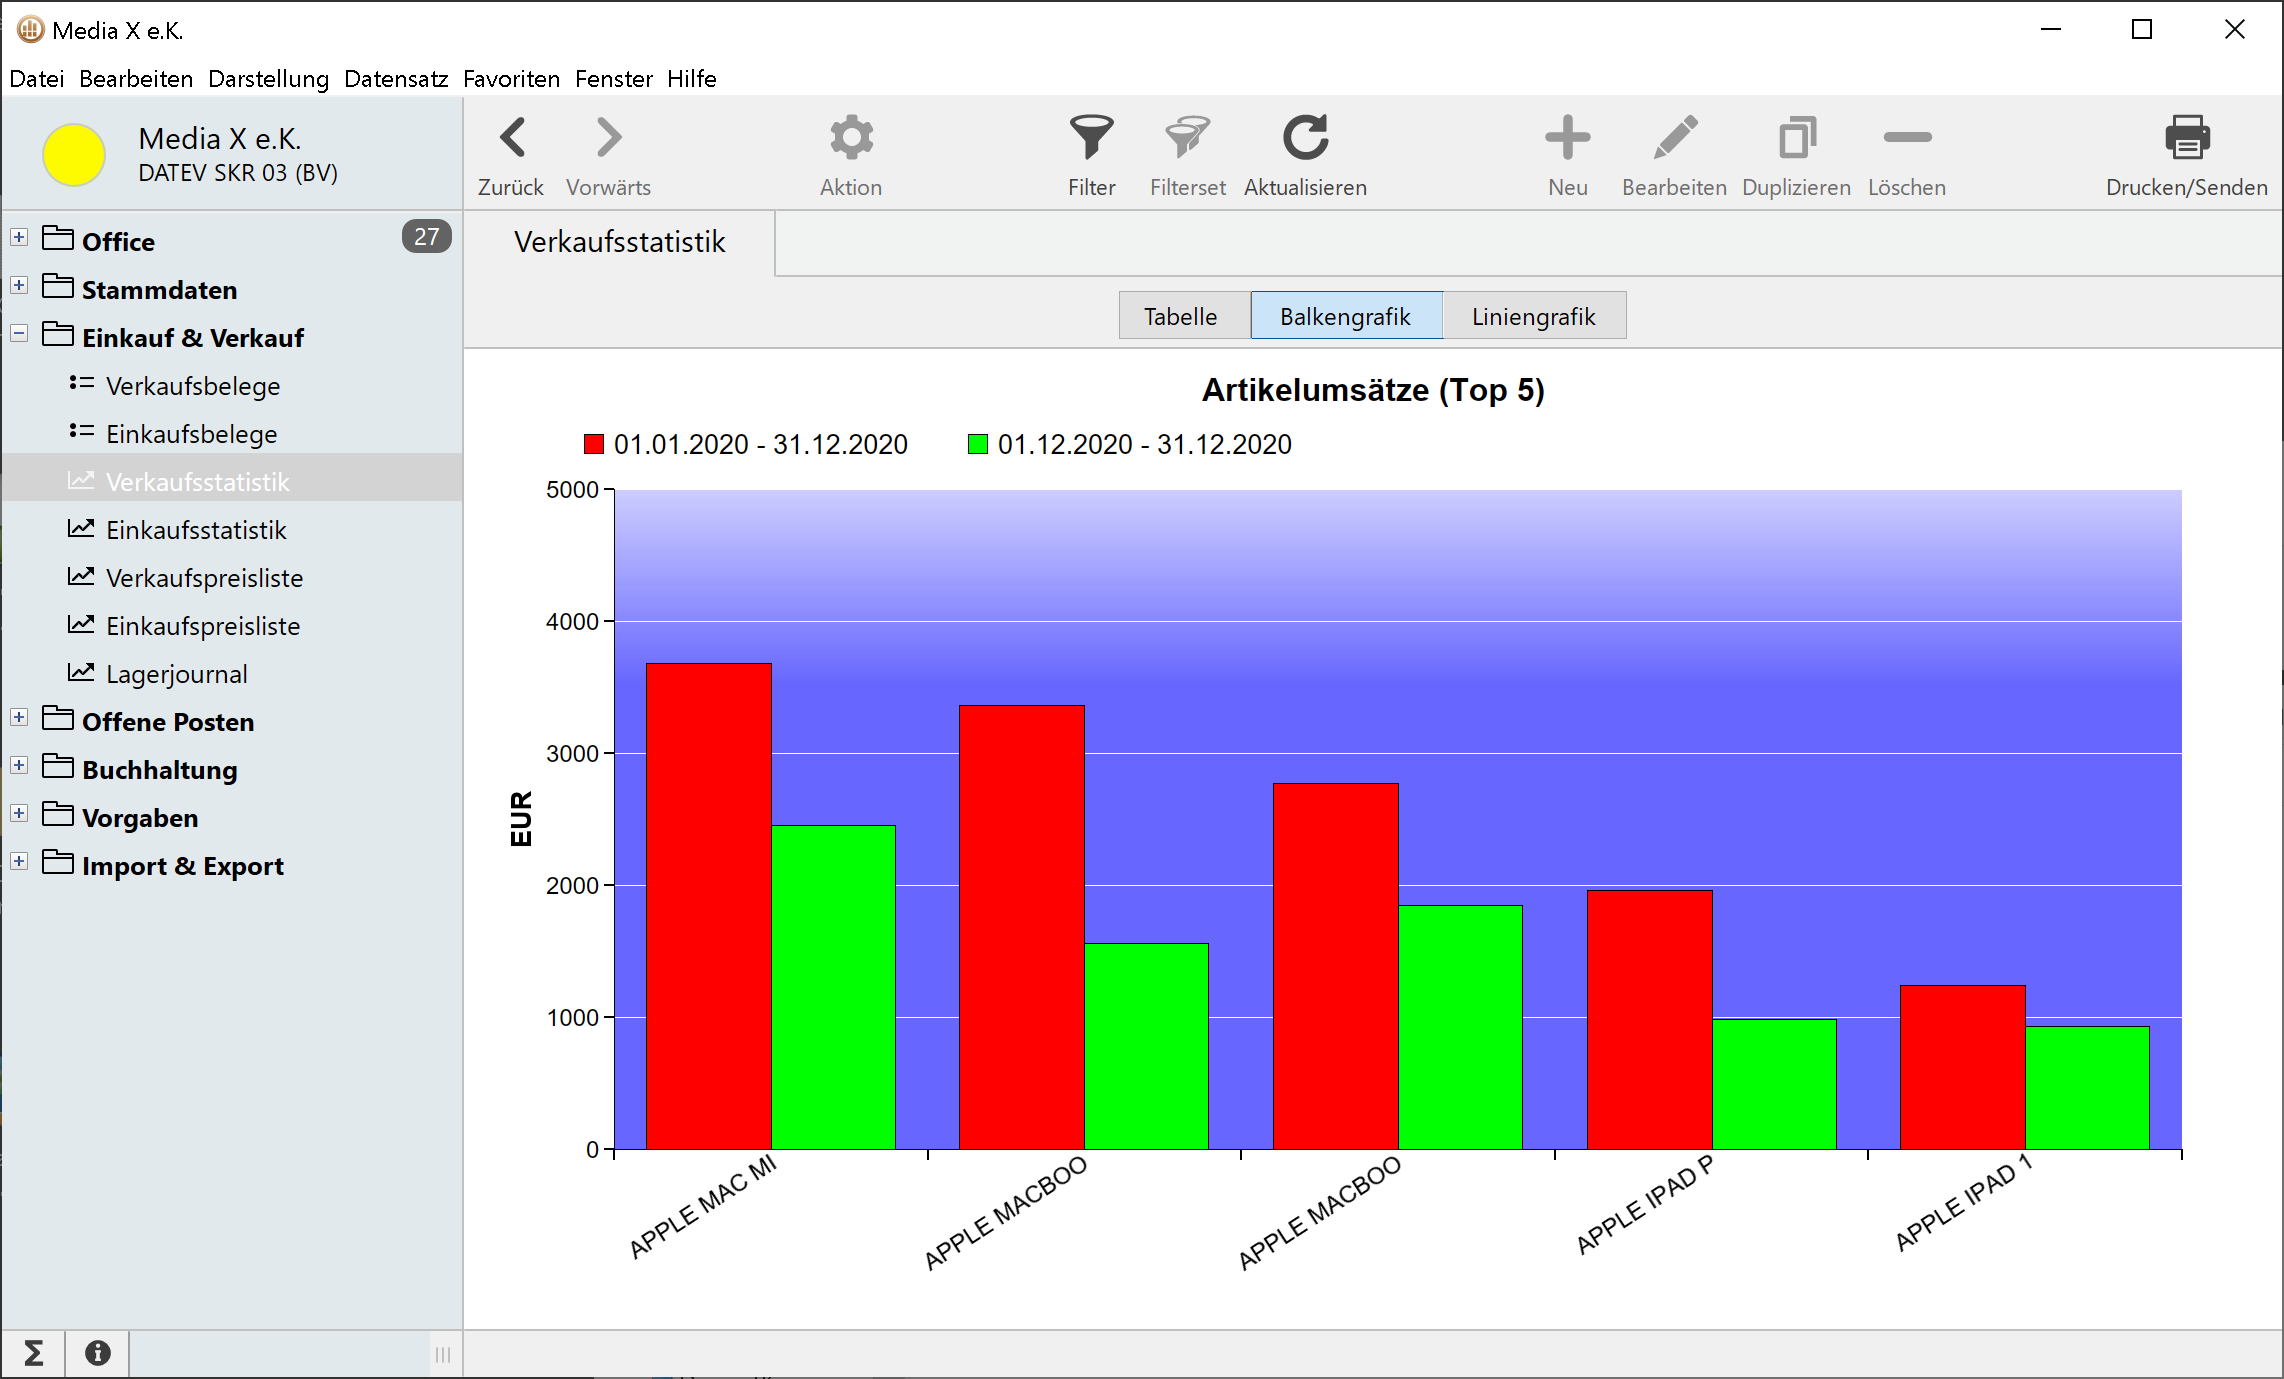This screenshot has width=2284, height=1379.
Task: Open the Favoriten menu
Action: (511, 79)
